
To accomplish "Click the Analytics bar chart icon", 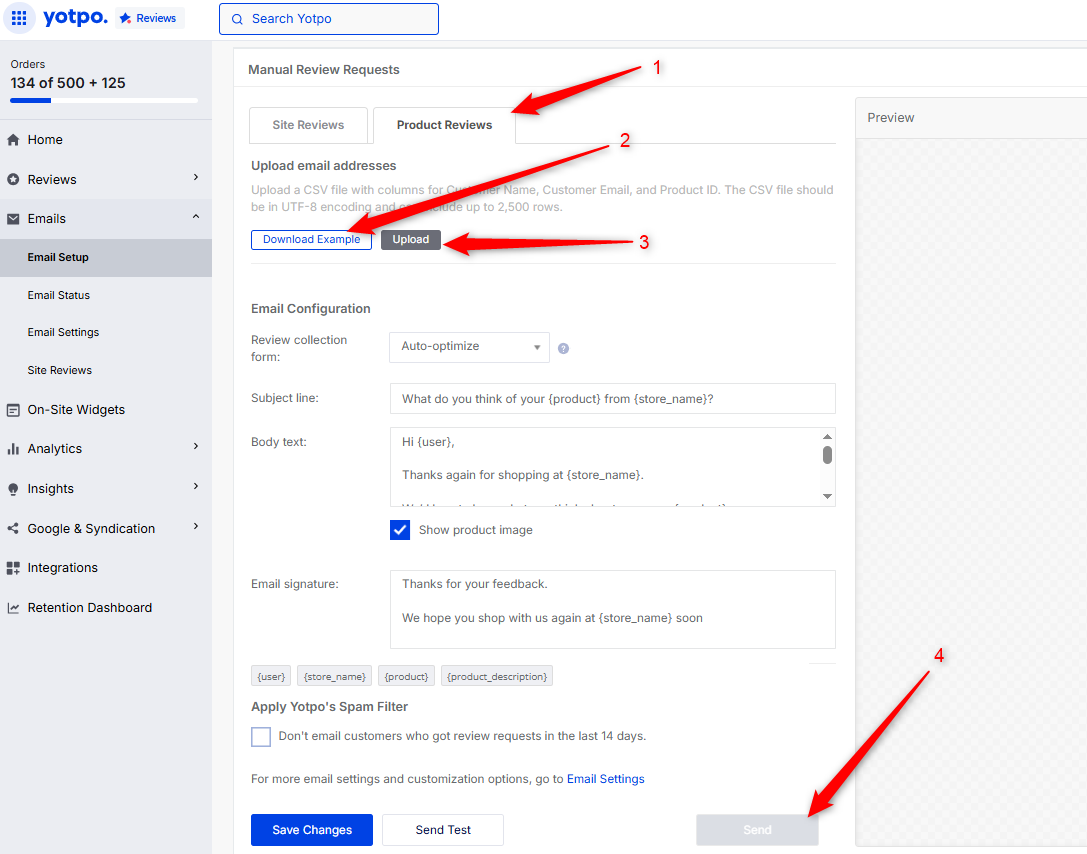I will (x=13, y=449).
